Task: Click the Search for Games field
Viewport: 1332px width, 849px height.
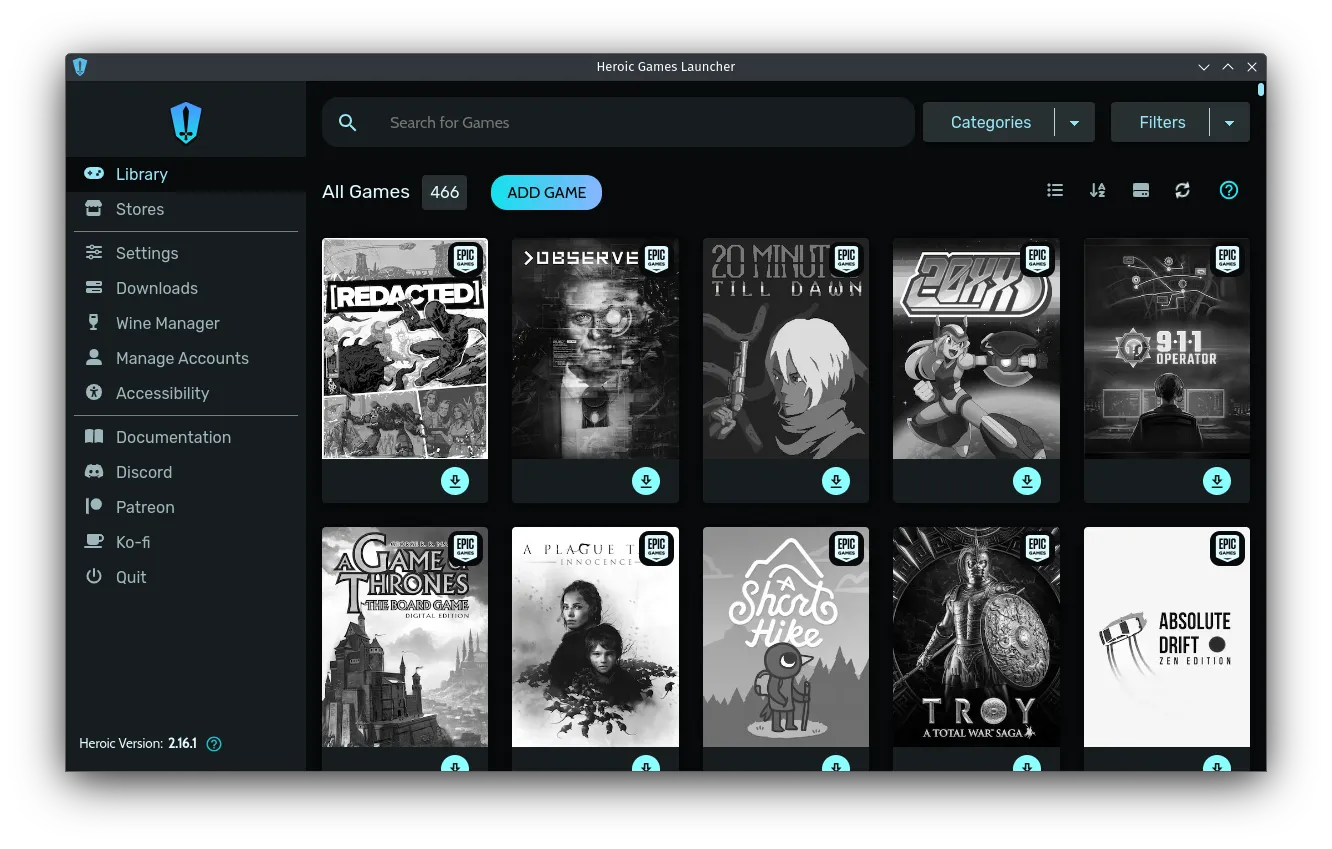Action: (x=618, y=122)
